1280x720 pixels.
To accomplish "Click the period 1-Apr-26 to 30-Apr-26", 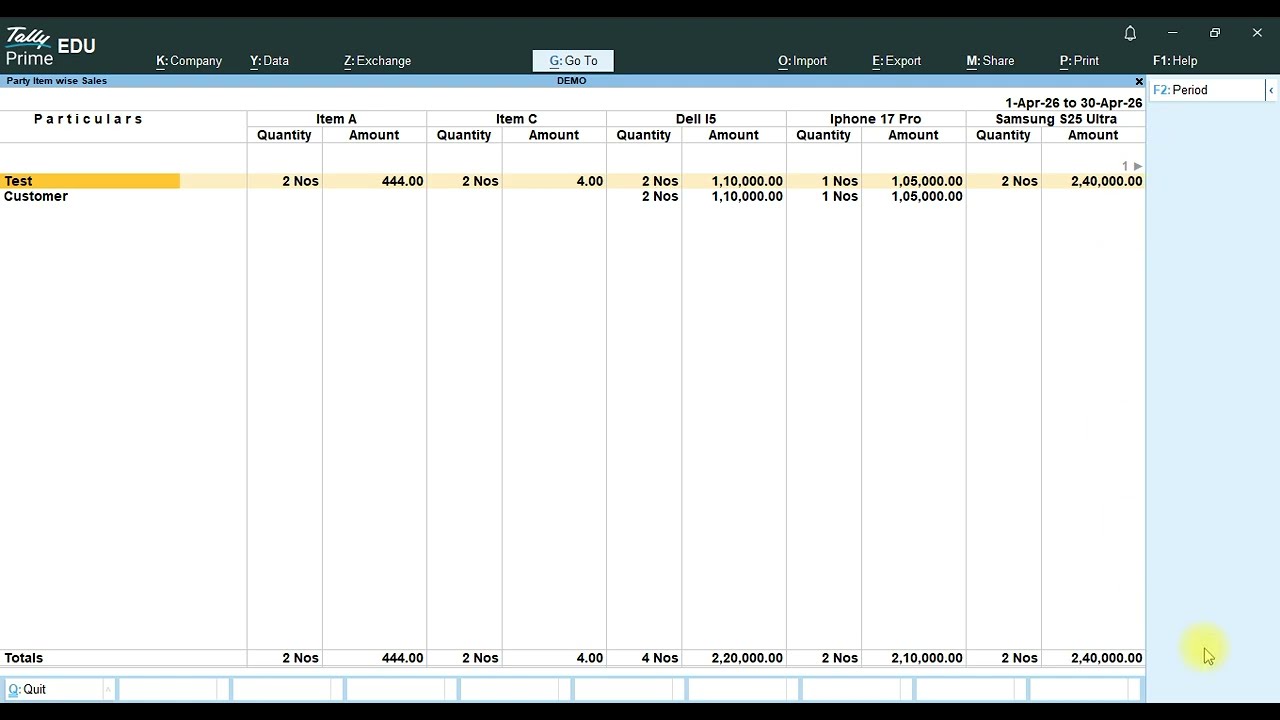I will pos(1073,103).
